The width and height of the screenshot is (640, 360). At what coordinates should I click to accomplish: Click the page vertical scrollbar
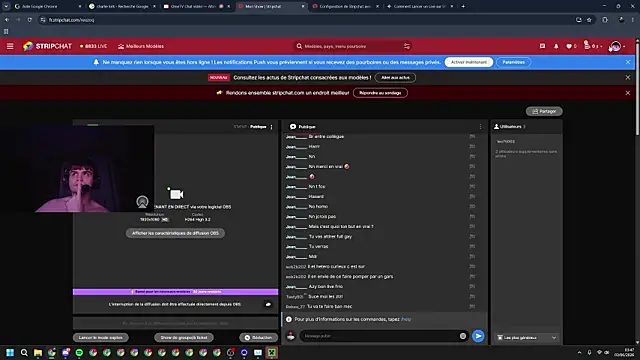637,88
